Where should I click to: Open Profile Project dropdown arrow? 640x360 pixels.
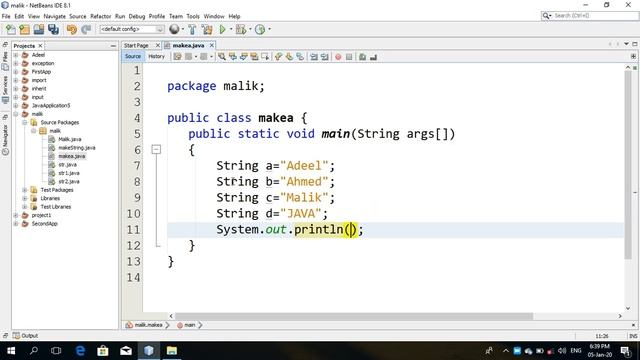pyautogui.click(x=269, y=29)
